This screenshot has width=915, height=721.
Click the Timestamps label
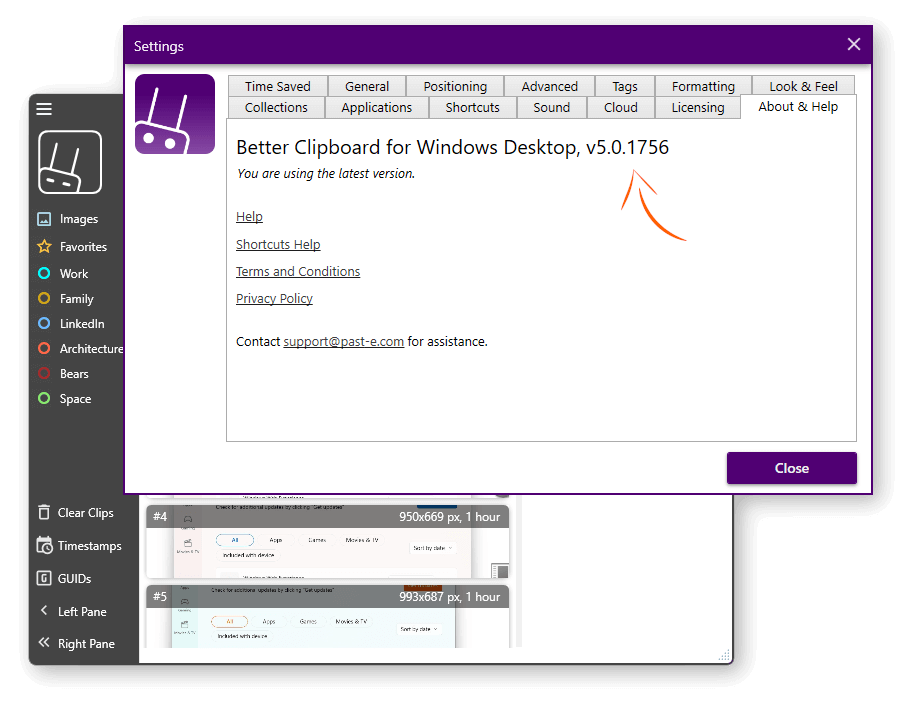pos(90,545)
